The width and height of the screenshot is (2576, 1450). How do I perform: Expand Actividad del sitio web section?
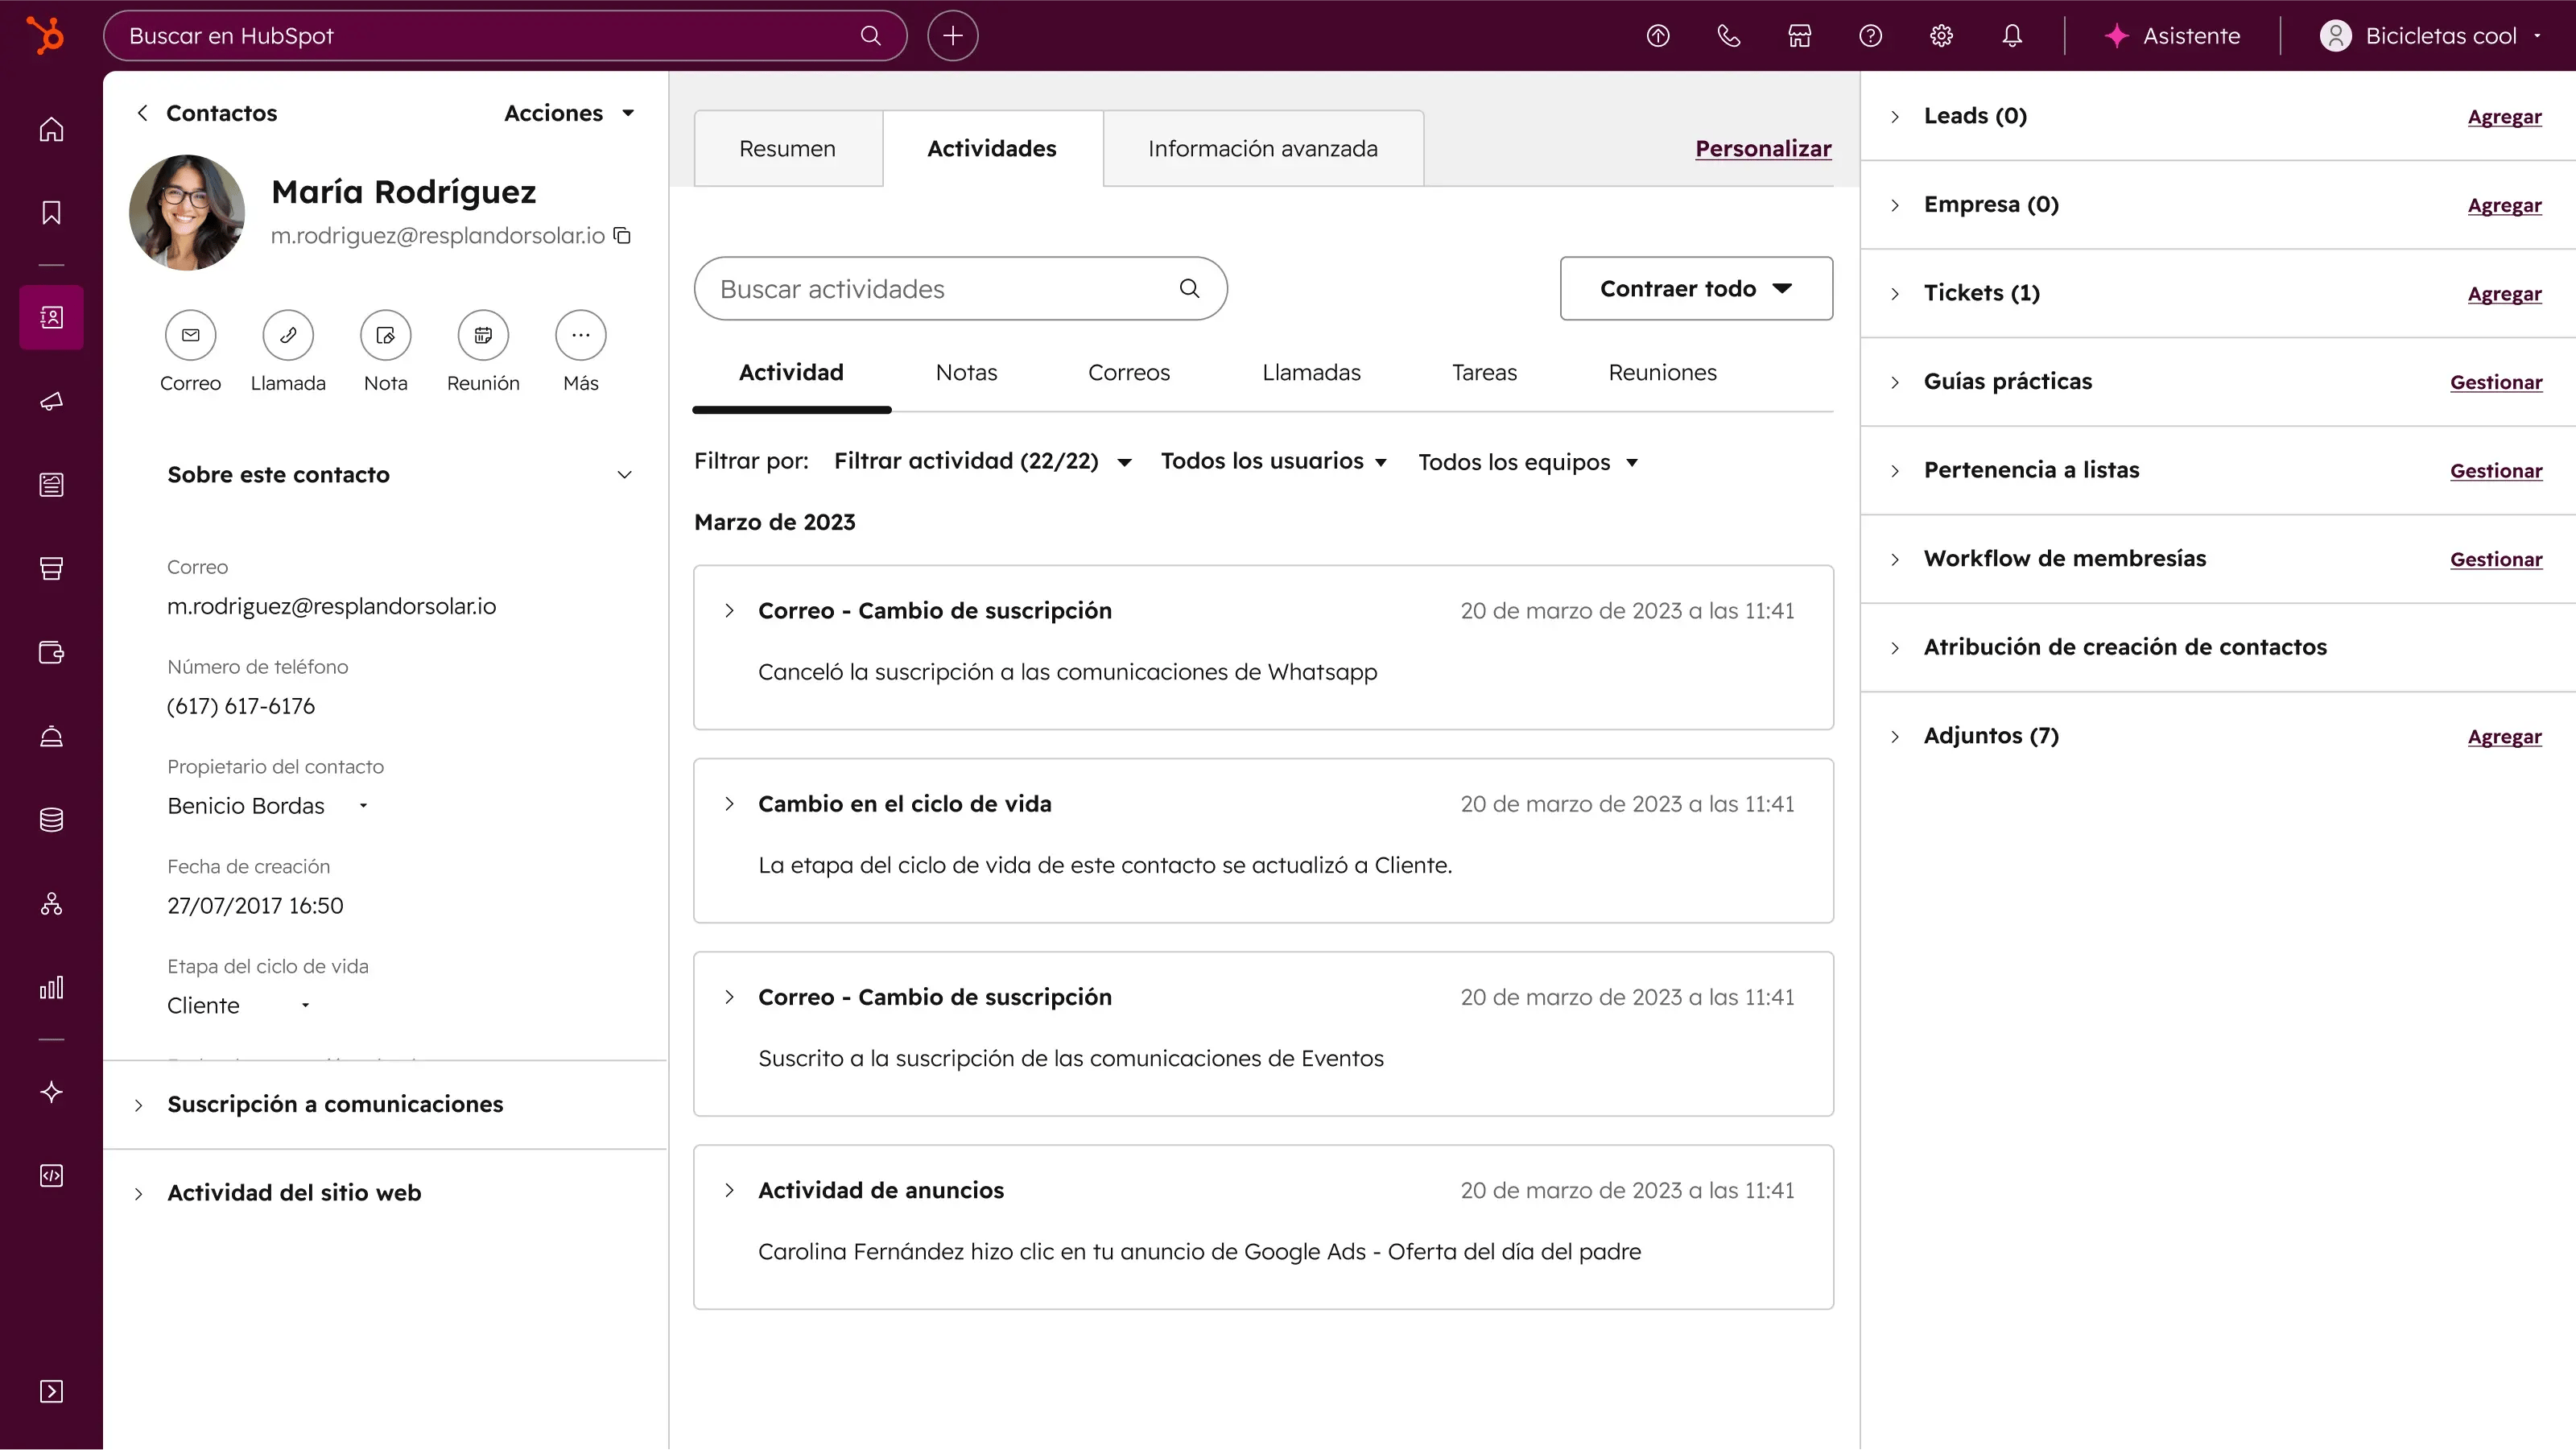click(138, 1194)
